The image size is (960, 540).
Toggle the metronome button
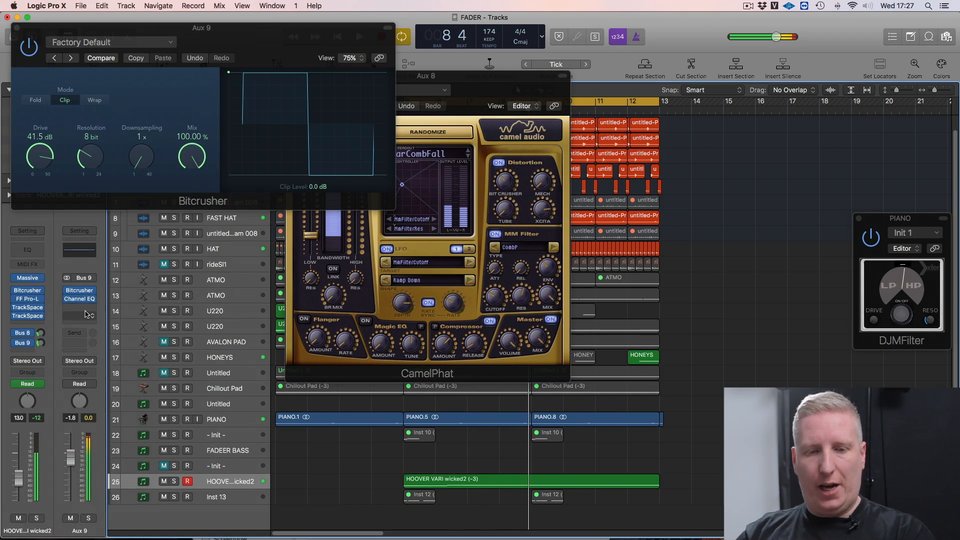click(x=636, y=37)
